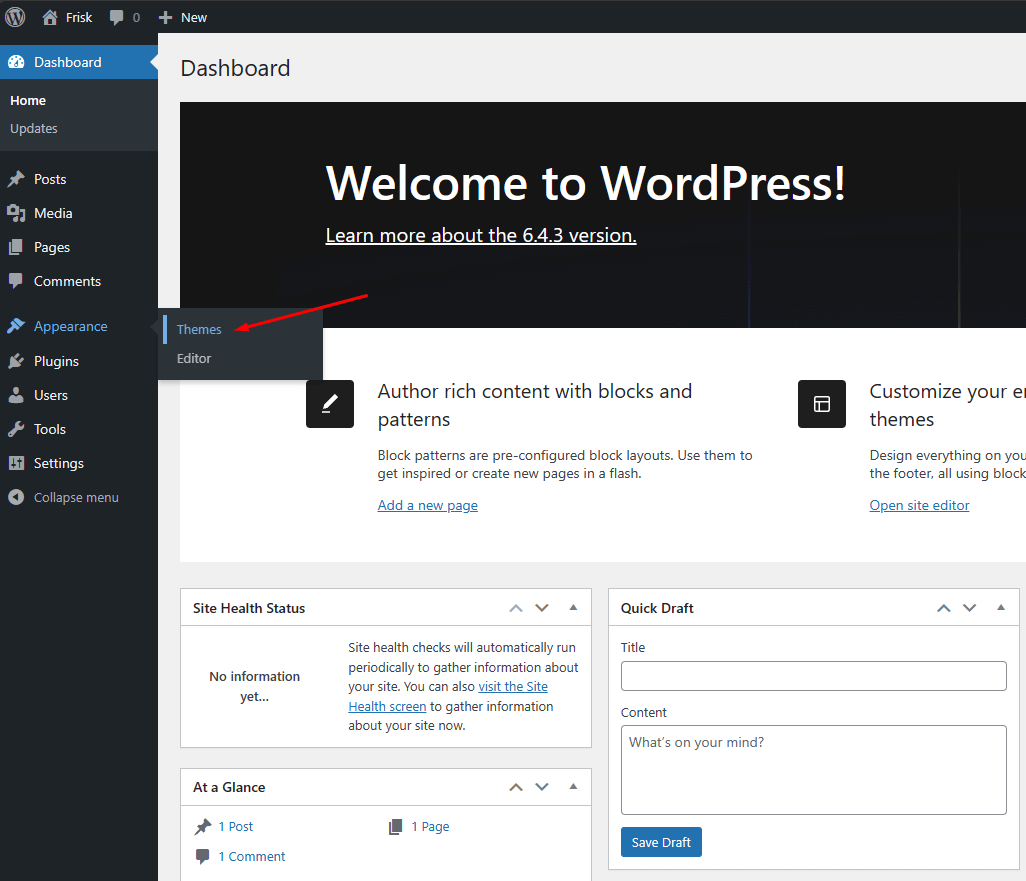Viewport: 1026px width, 881px height.
Task: Toggle the Quick Draft panel closed
Action: pyautogui.click(x=1001, y=608)
